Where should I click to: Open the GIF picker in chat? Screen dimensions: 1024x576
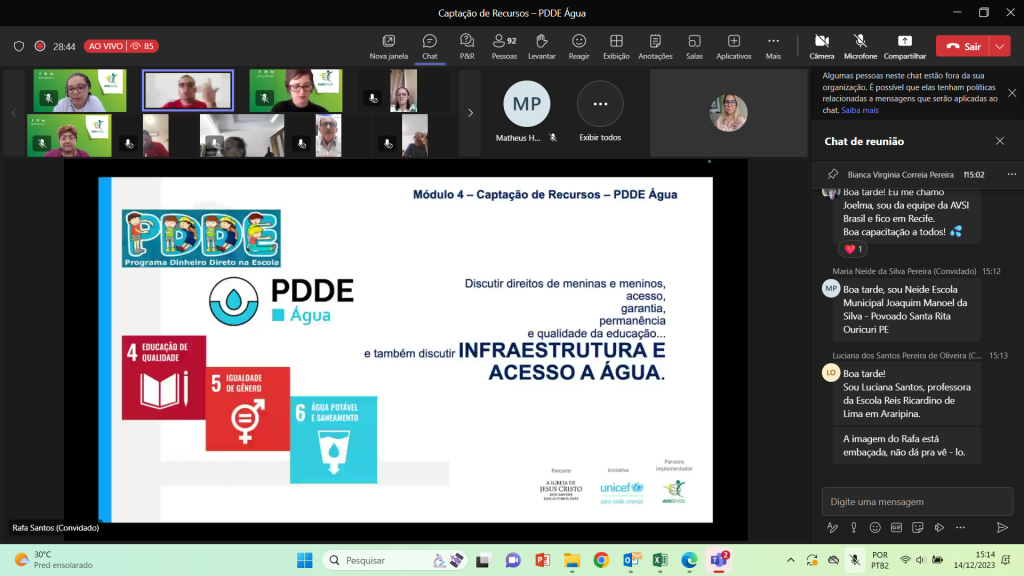[x=896, y=528]
